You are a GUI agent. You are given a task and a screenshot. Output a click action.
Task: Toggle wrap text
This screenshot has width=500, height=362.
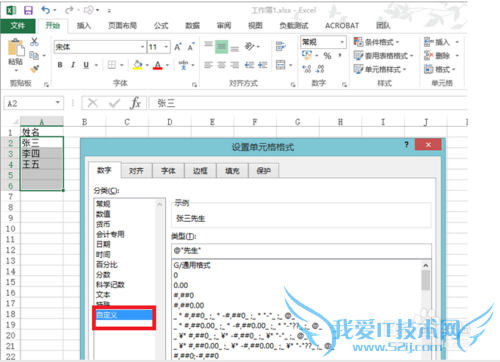click(281, 46)
